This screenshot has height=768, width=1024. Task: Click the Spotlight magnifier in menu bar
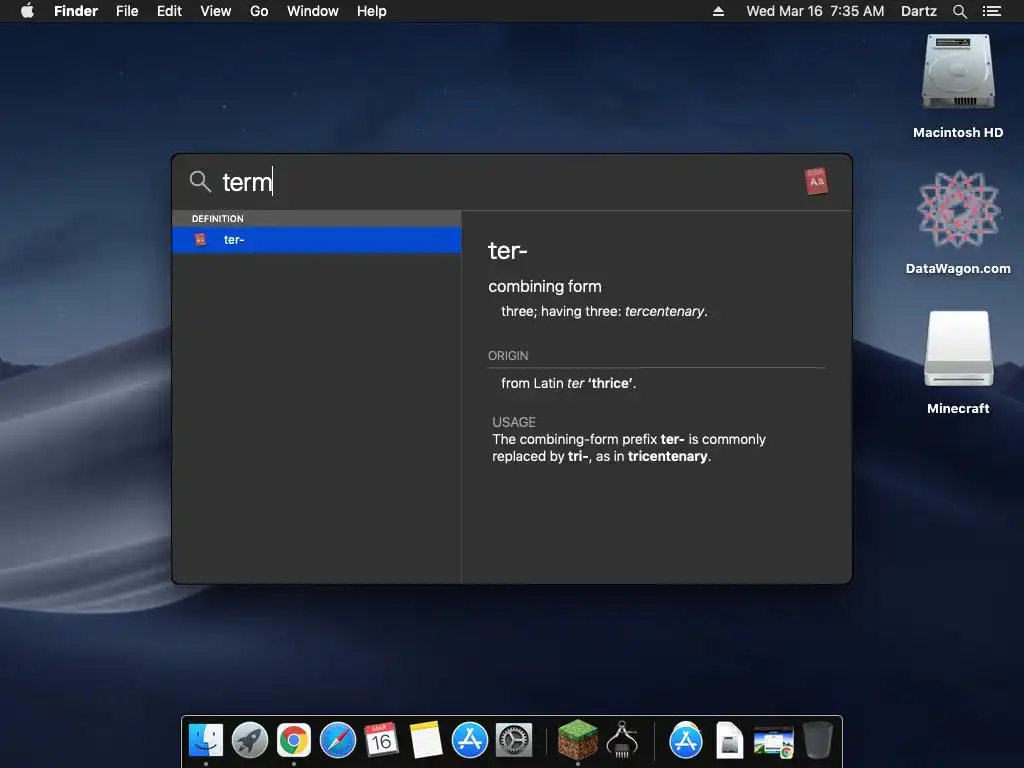(959, 11)
